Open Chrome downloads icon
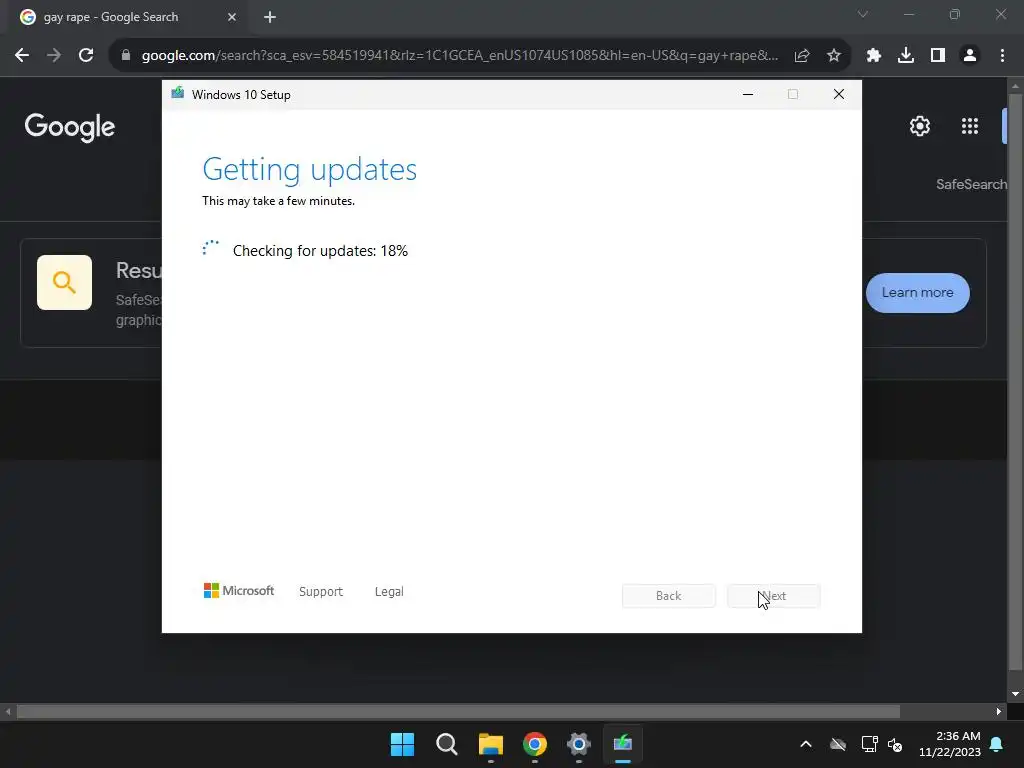The image size is (1024, 768). pyautogui.click(x=906, y=56)
